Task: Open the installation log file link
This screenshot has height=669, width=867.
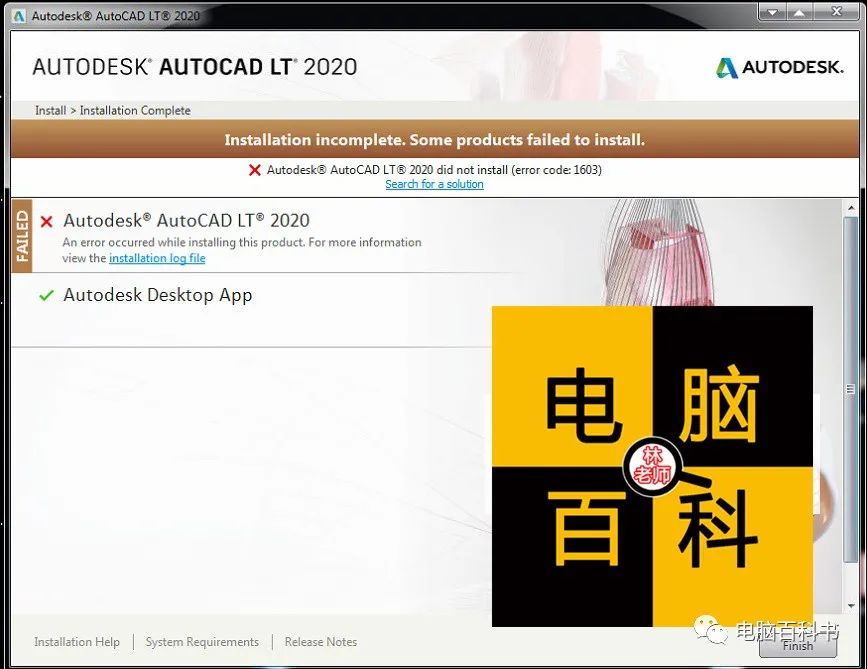Action: click(x=157, y=258)
